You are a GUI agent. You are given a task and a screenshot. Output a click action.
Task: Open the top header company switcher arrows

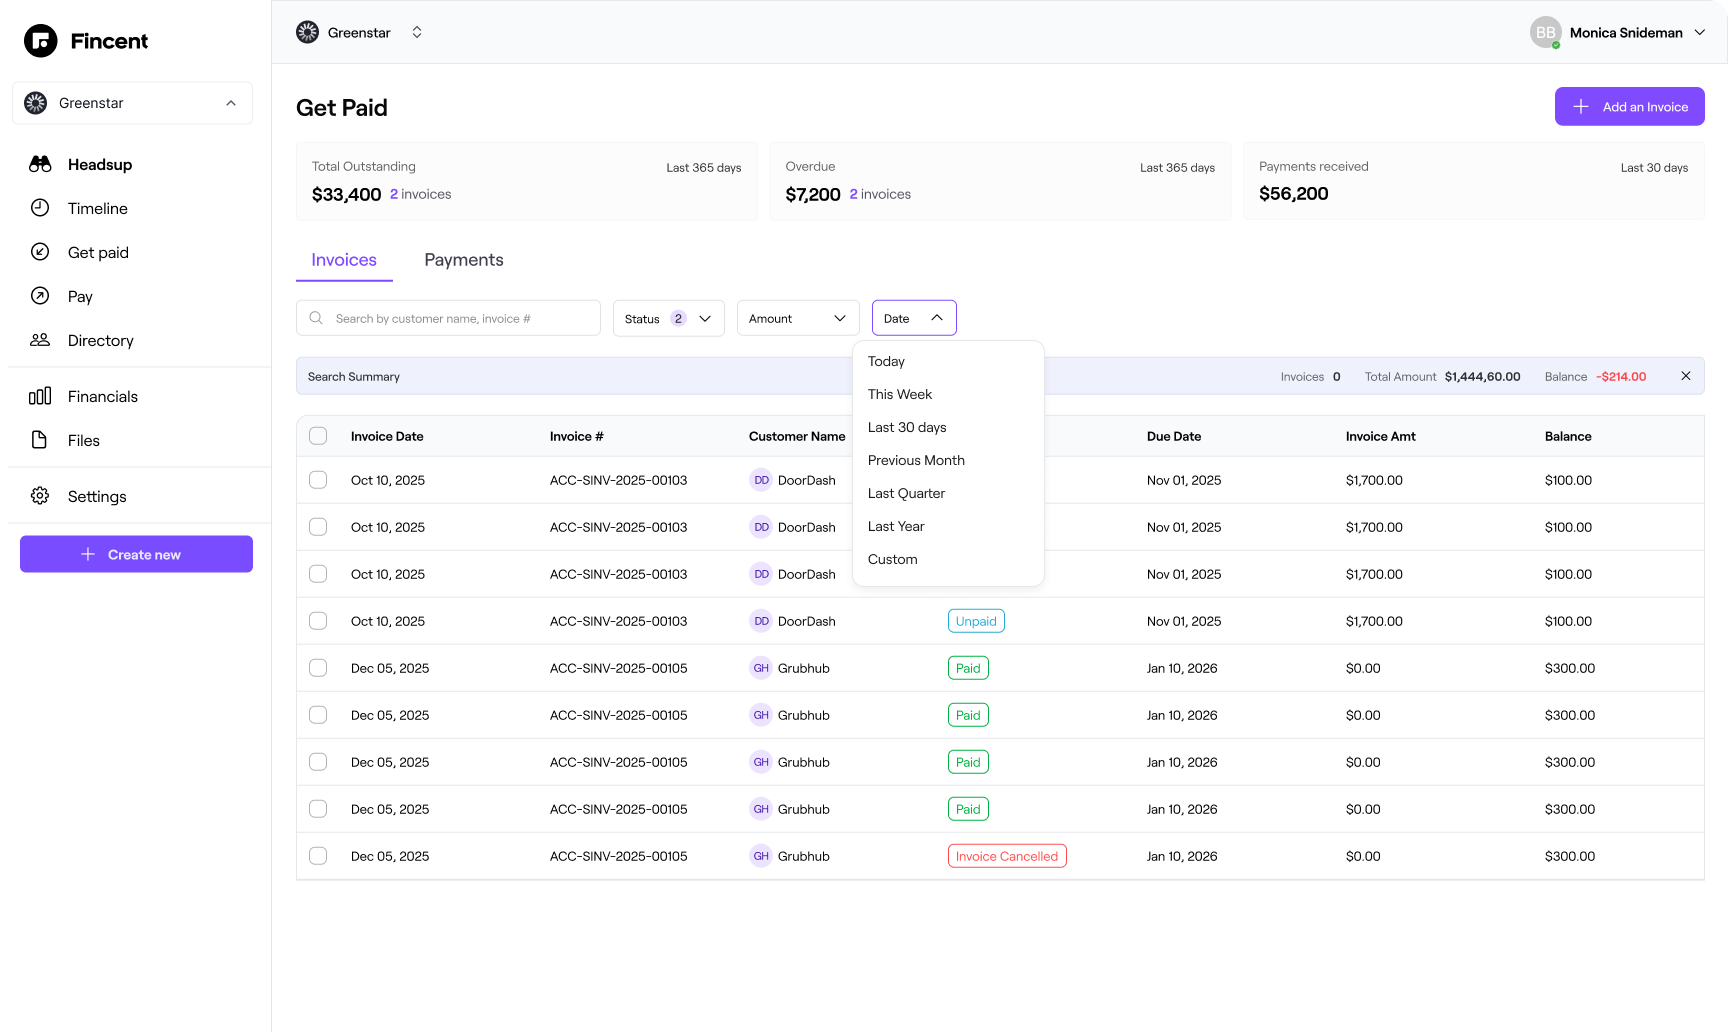(417, 32)
